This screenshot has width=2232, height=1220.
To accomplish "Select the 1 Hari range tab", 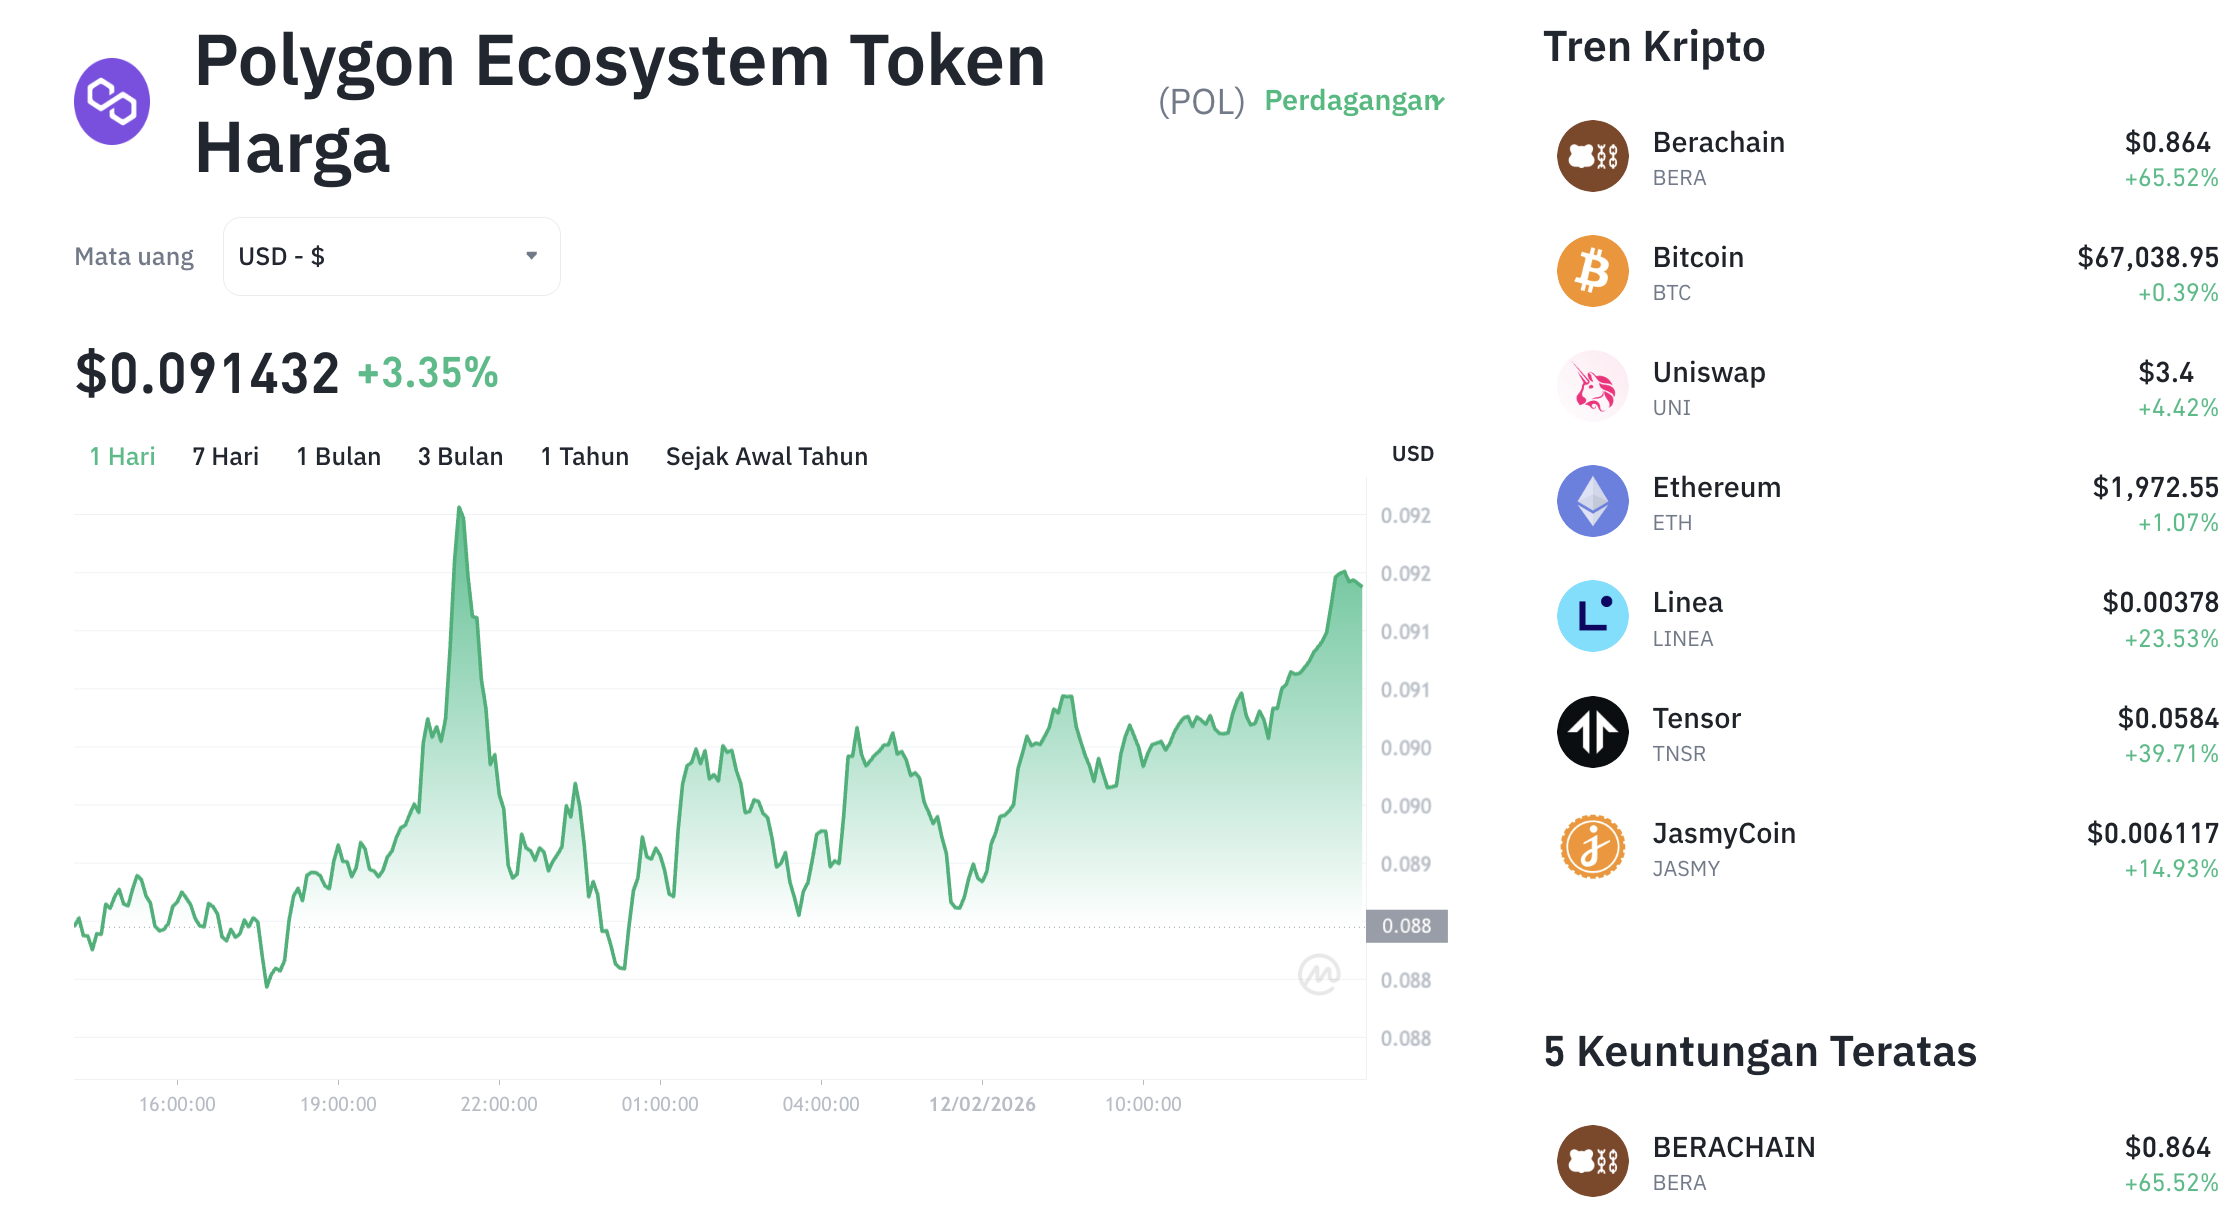I will click(122, 457).
